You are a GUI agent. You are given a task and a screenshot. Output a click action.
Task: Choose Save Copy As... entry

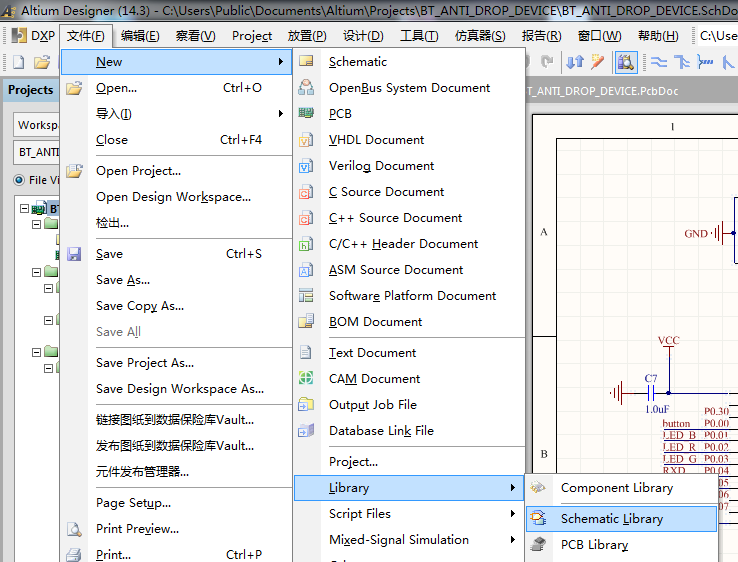click(x=177, y=306)
